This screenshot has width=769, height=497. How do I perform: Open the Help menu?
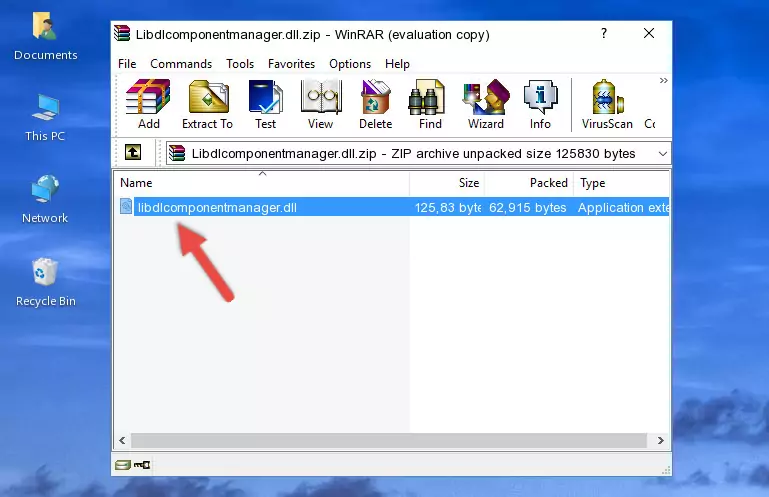(397, 64)
